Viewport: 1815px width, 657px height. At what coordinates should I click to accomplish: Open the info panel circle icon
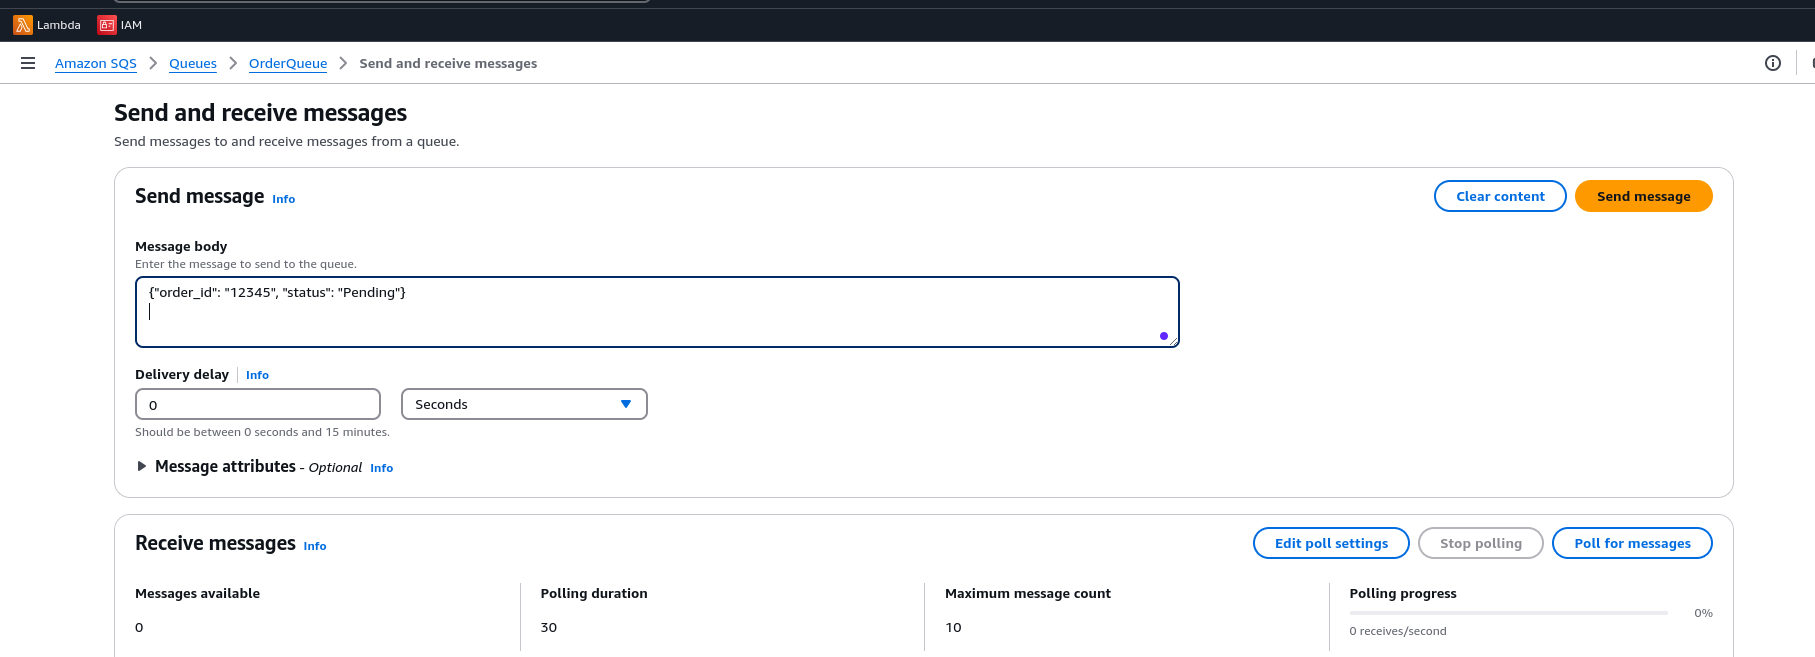1772,63
